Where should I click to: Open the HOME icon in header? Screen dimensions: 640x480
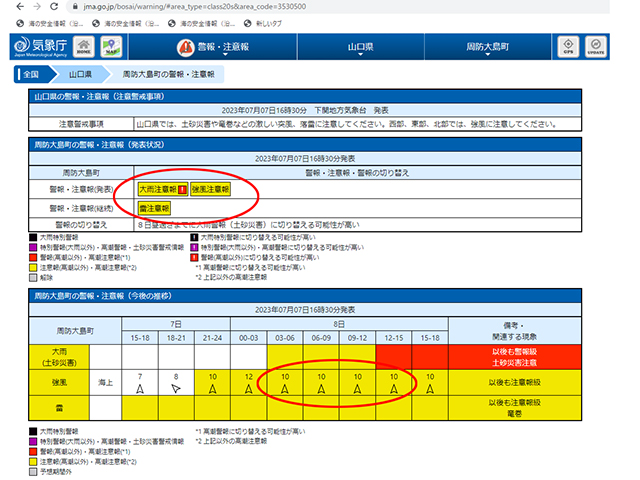pos(84,47)
